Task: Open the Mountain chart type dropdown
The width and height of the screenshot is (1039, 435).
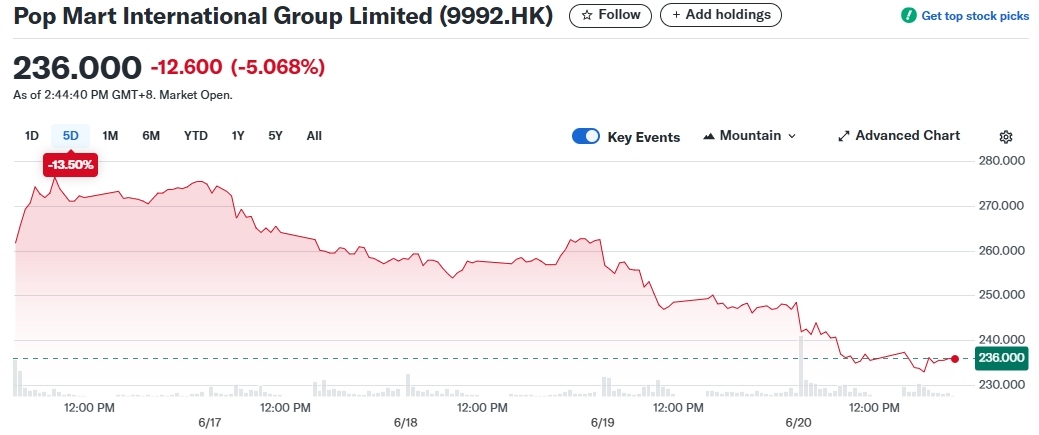Action: [749, 136]
